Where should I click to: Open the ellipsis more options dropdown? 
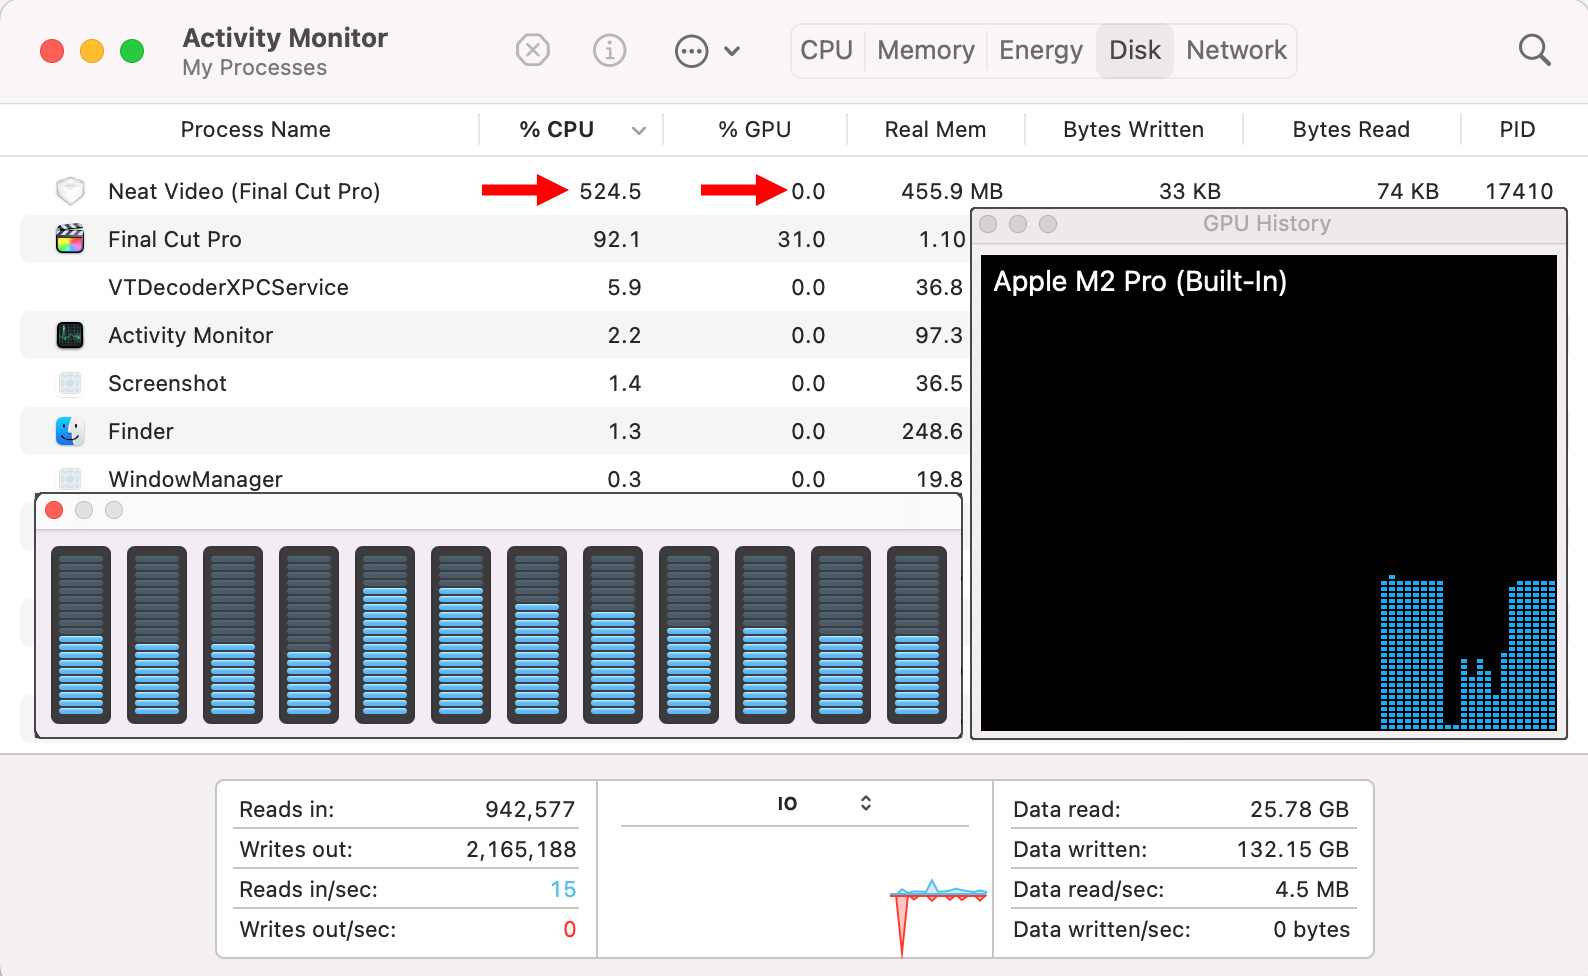point(707,50)
